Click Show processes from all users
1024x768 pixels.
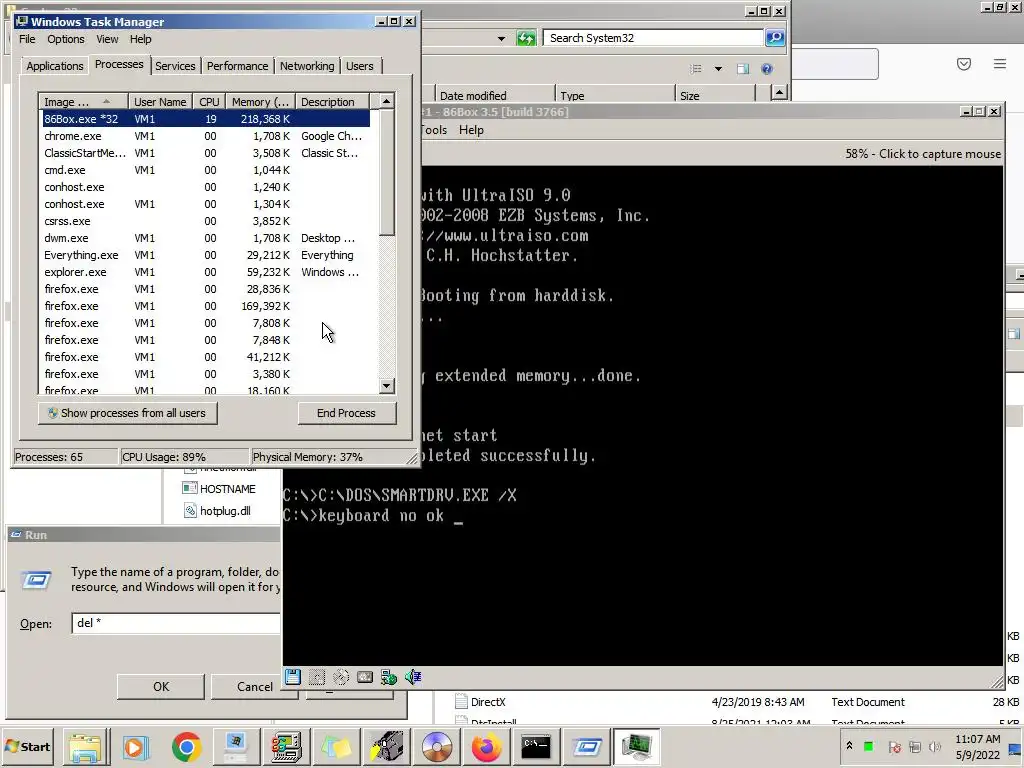coord(127,413)
